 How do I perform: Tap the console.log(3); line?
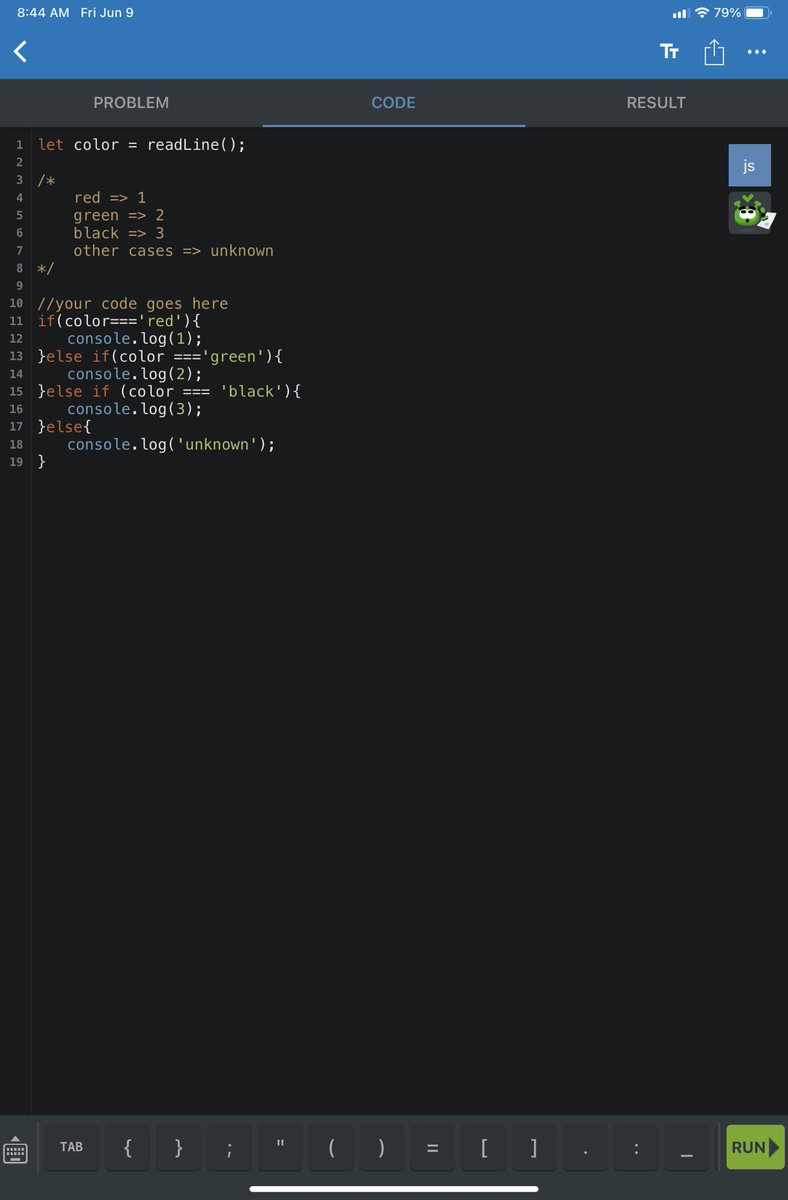pos(135,409)
